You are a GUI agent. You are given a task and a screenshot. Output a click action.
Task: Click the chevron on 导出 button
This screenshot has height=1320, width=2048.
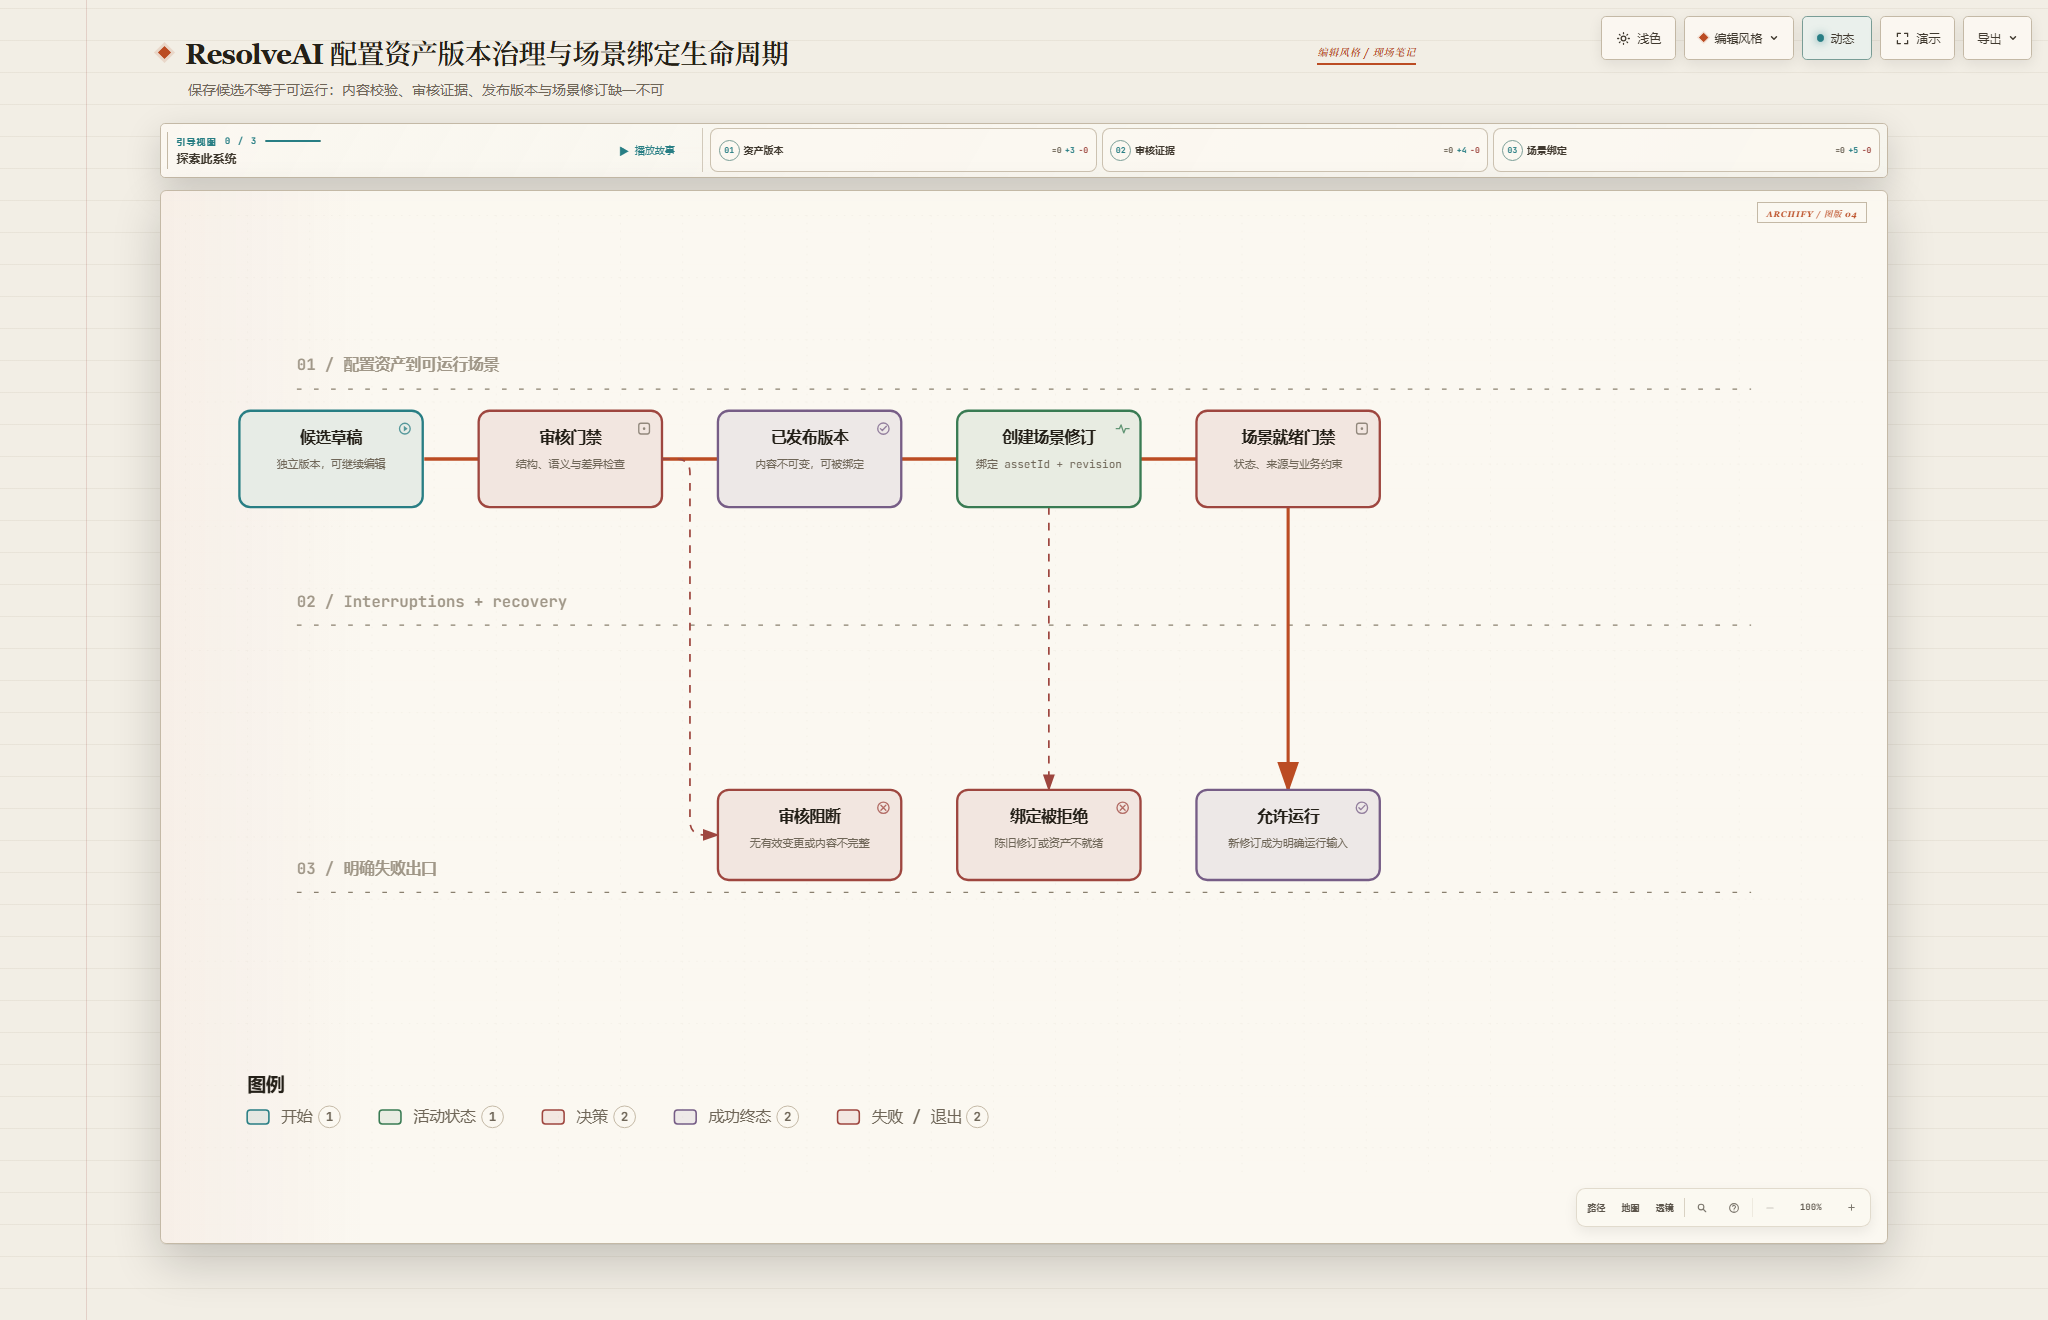pyautogui.click(x=2013, y=38)
